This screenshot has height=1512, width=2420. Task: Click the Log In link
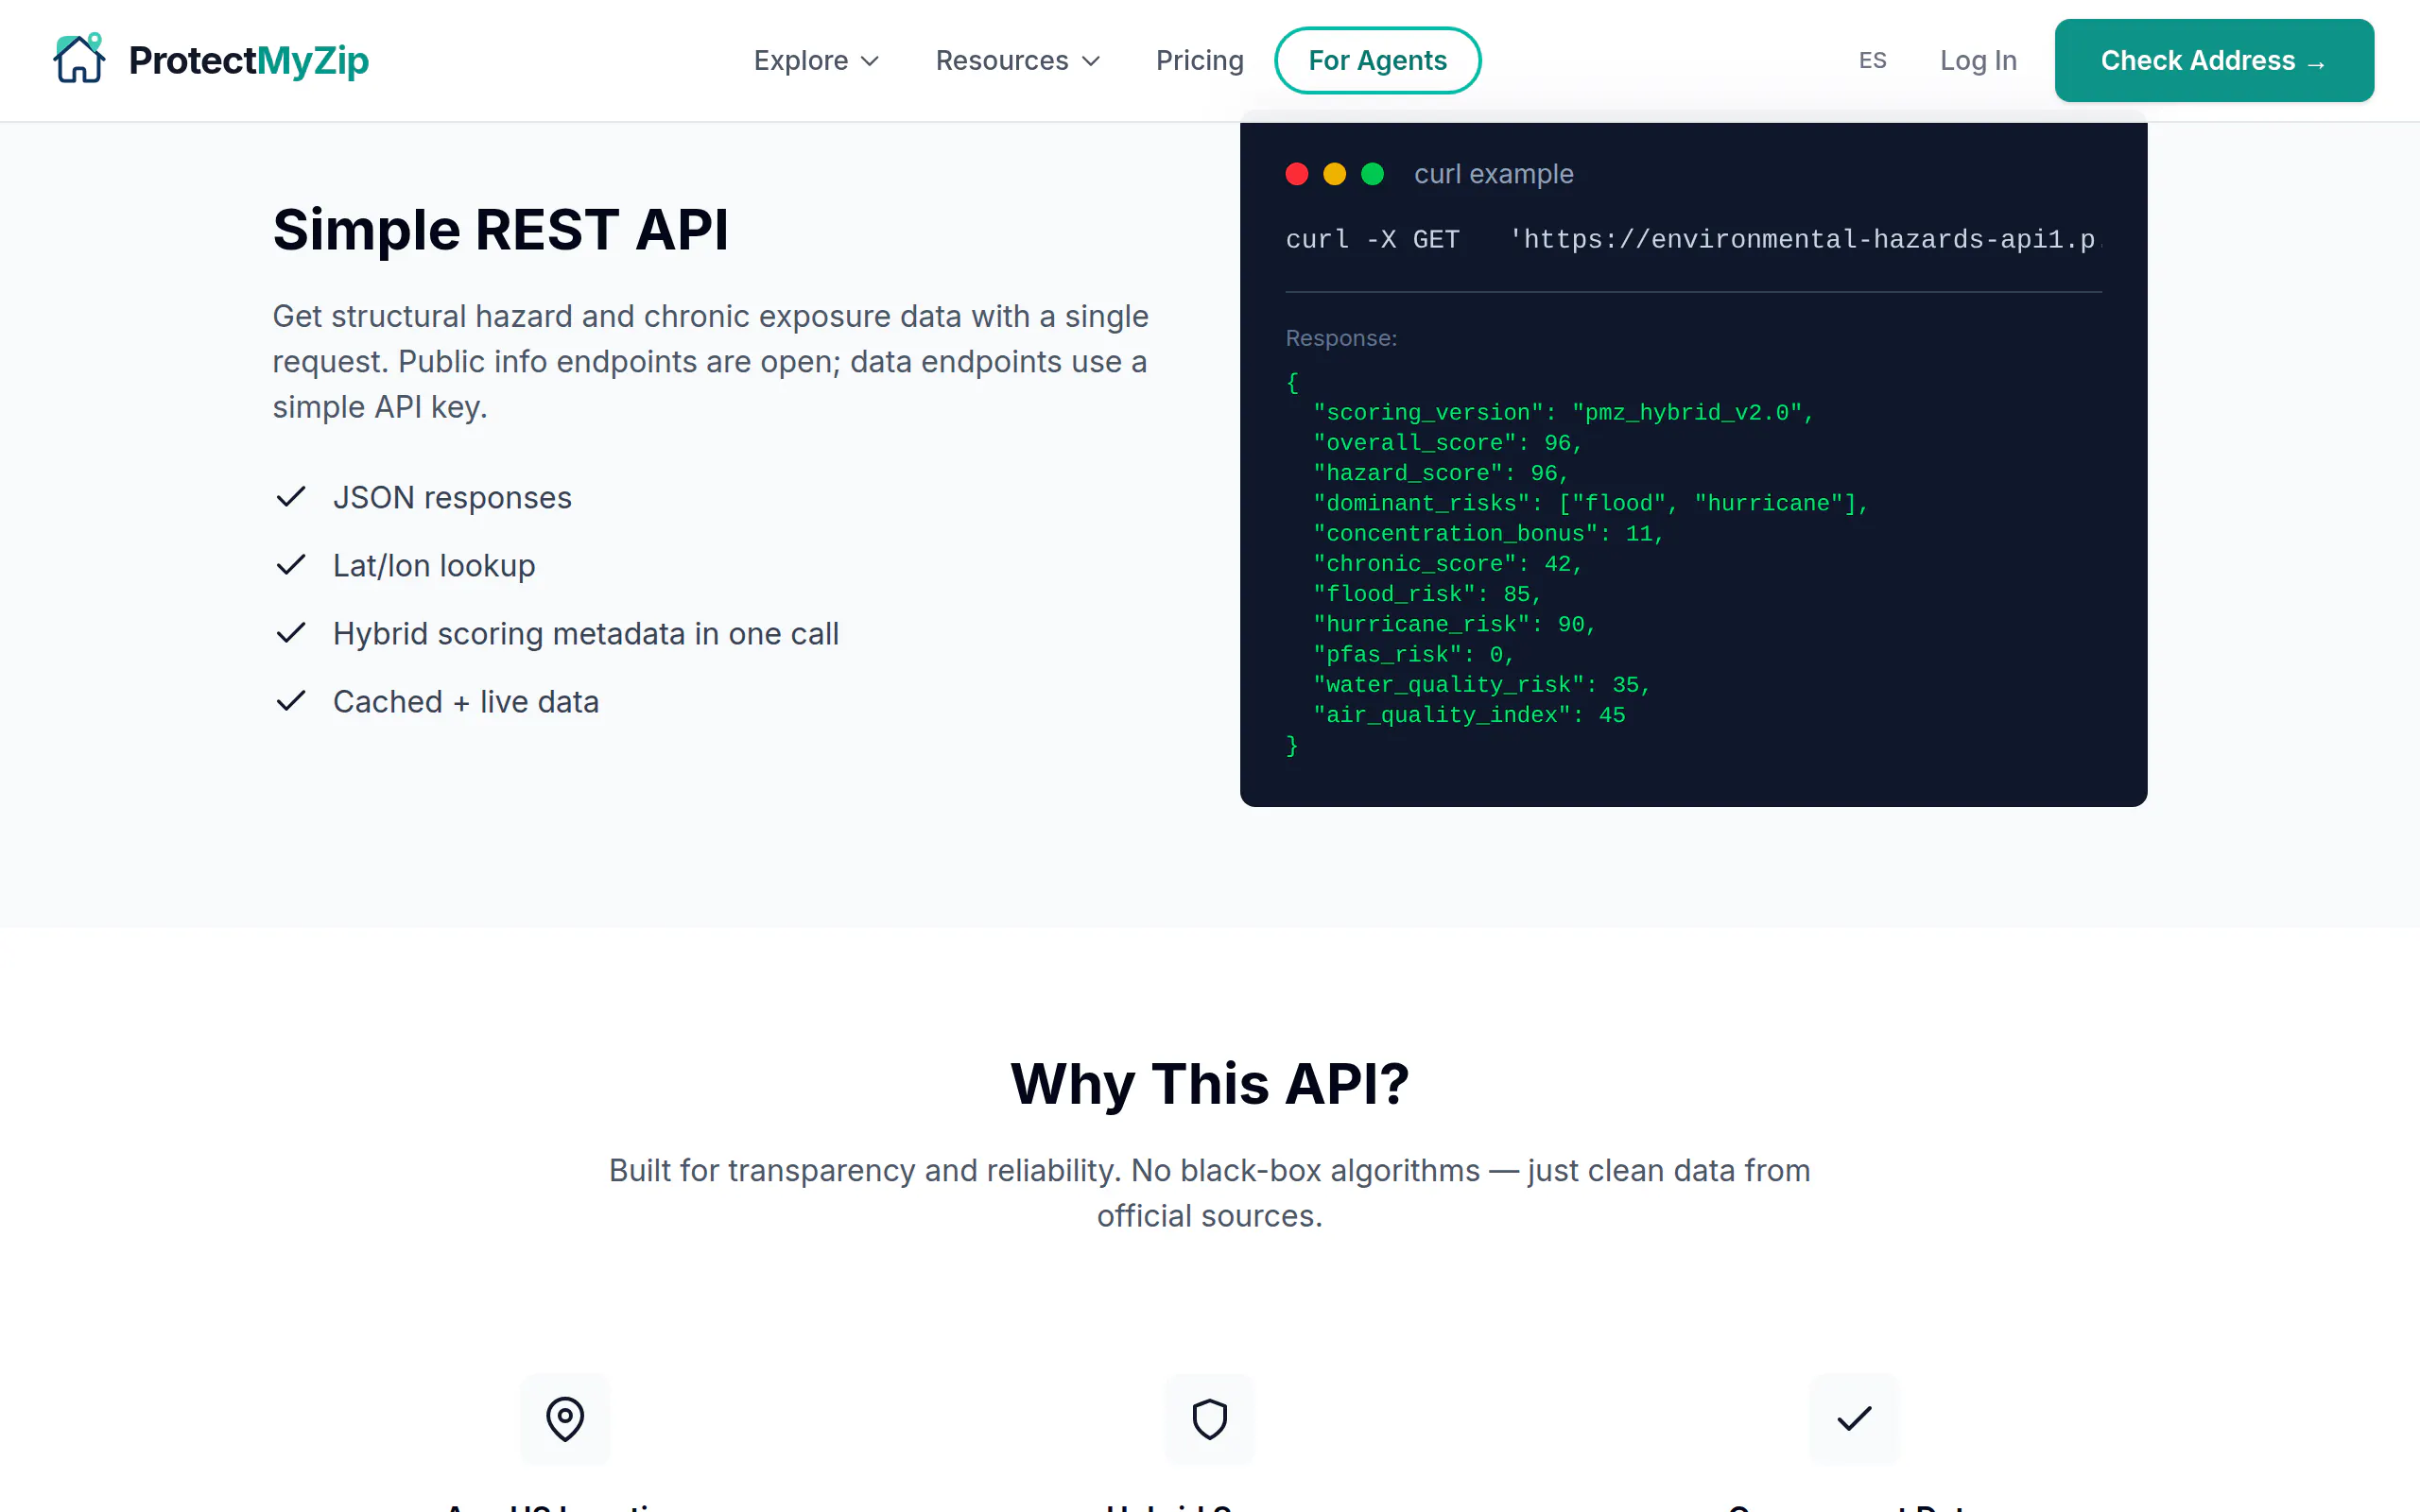[1977, 61]
